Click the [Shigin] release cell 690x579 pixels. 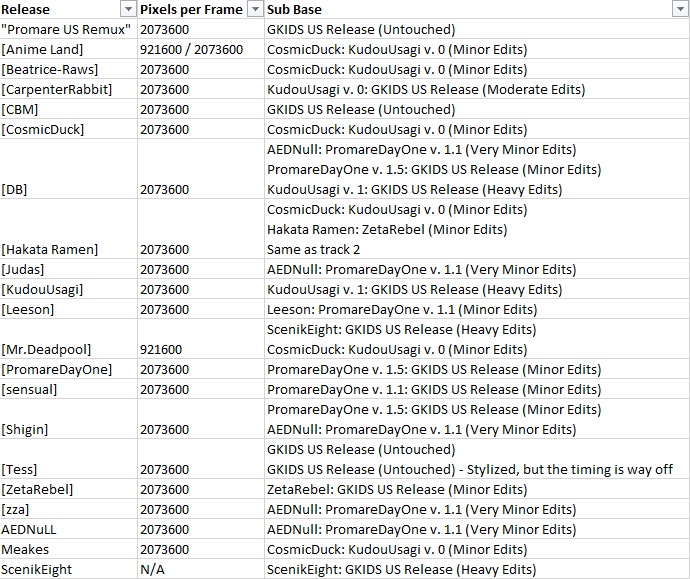click(x=69, y=419)
